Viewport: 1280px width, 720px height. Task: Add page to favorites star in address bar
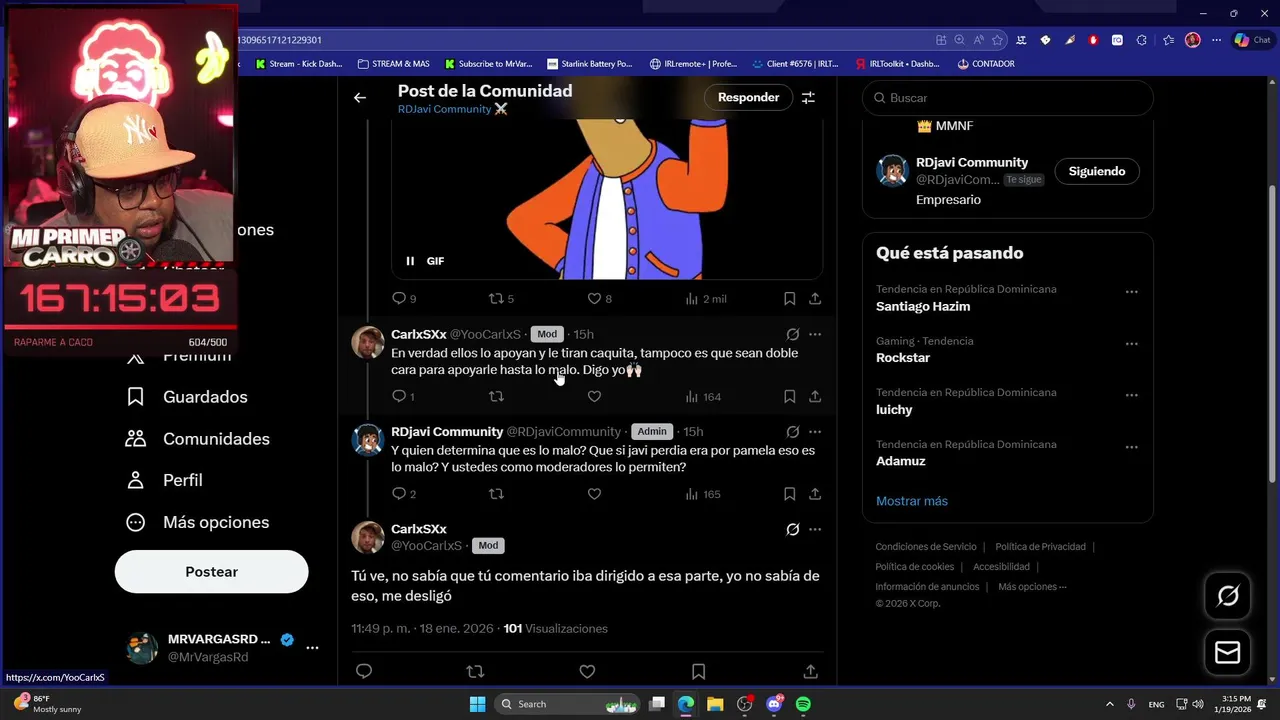(999, 40)
